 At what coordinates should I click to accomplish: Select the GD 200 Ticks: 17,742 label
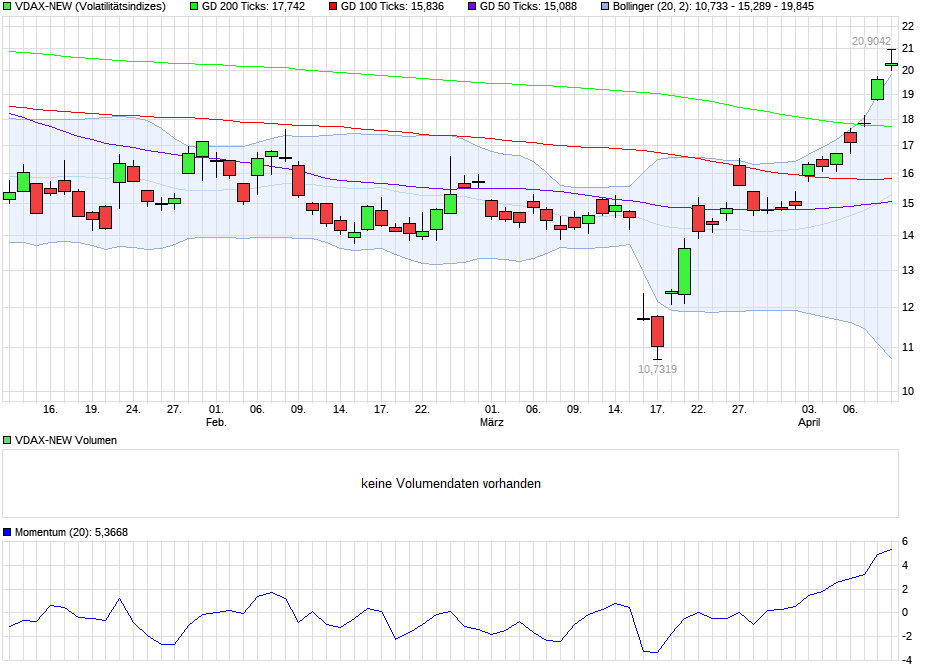click(x=254, y=7)
